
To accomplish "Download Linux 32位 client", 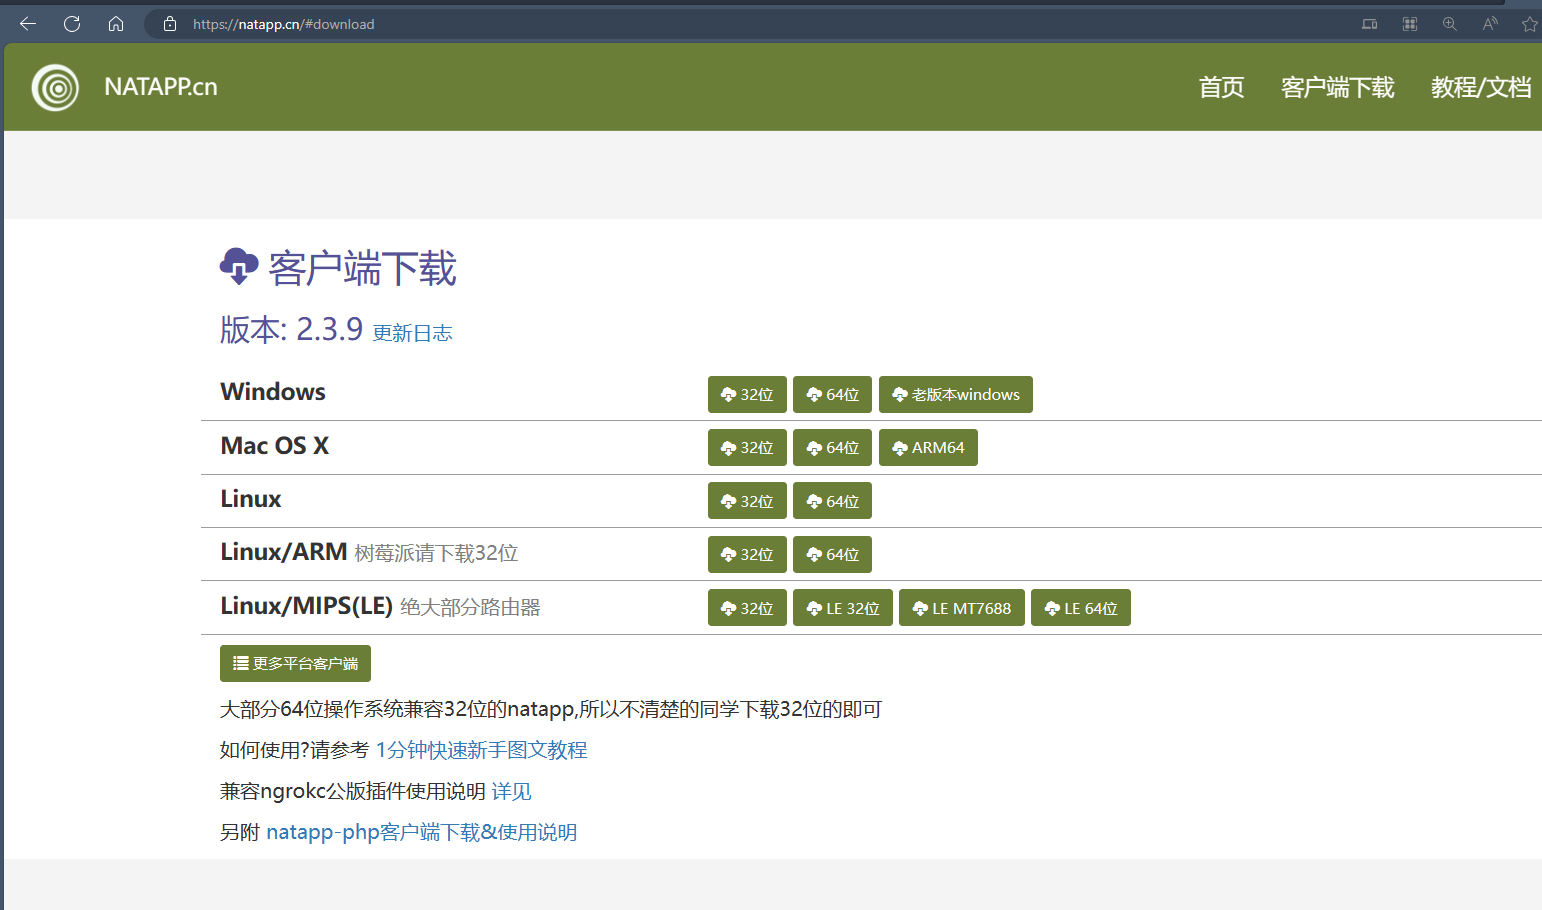I will [x=747, y=501].
